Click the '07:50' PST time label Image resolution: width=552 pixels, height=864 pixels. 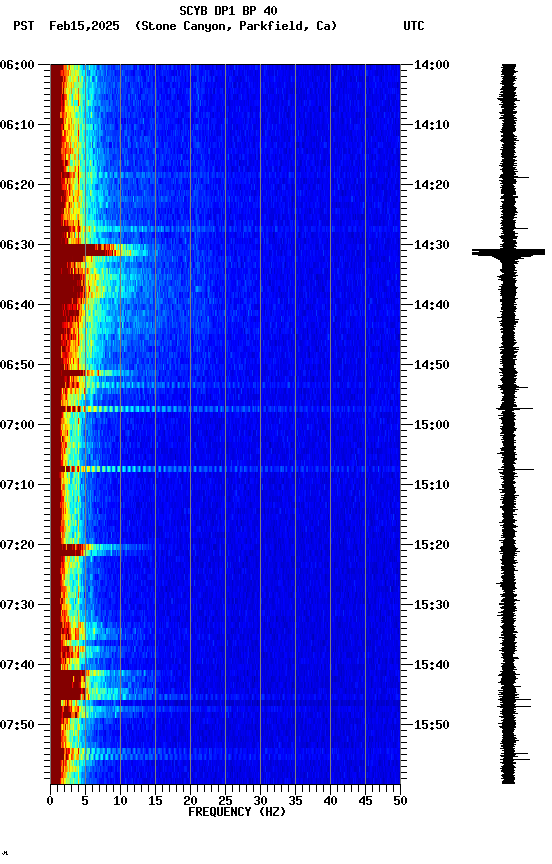coord(17,725)
